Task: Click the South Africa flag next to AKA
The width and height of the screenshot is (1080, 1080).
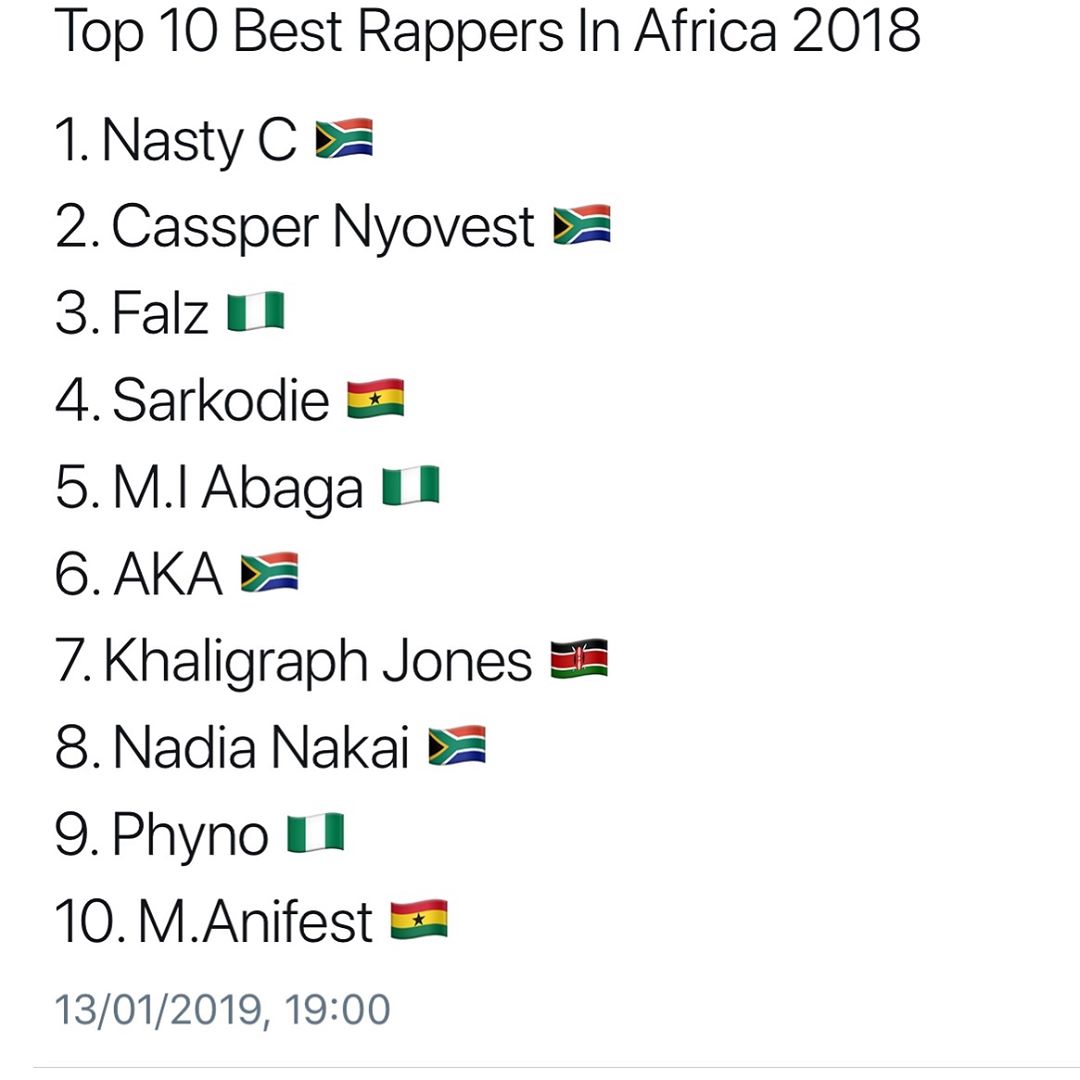Action: coord(269,572)
